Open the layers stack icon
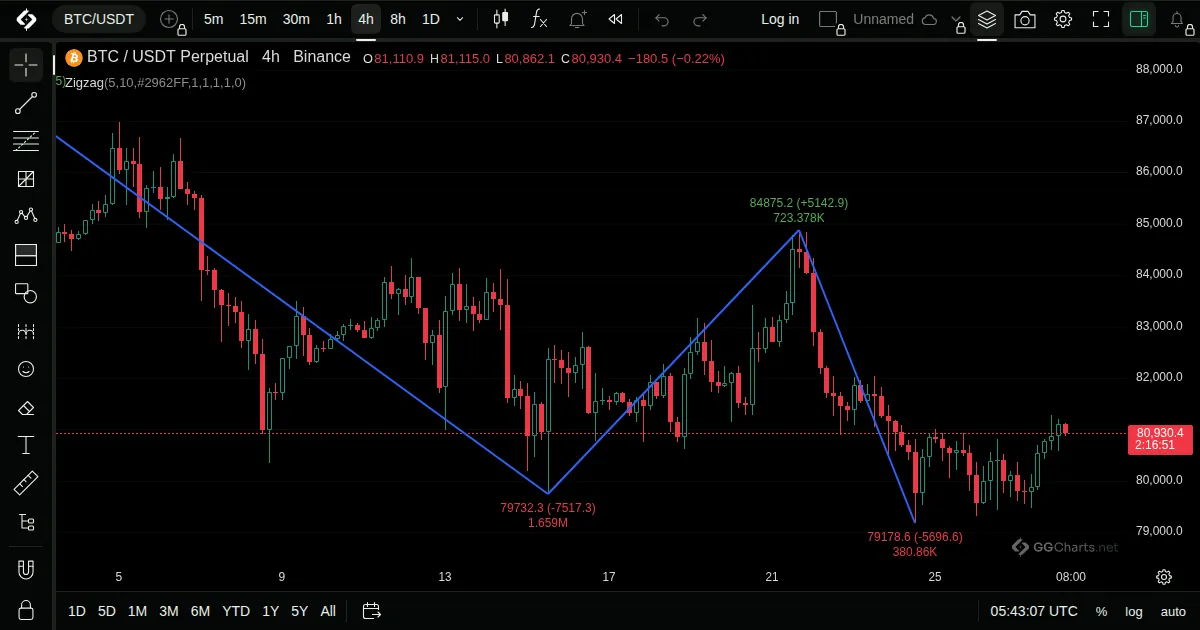This screenshot has height=630, width=1200. pyautogui.click(x=987, y=19)
